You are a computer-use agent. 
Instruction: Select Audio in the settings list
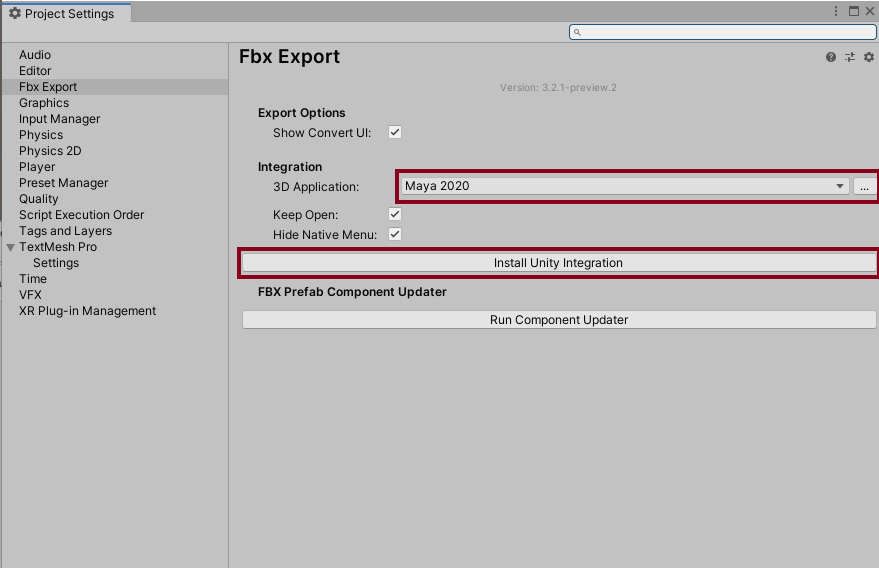point(35,55)
